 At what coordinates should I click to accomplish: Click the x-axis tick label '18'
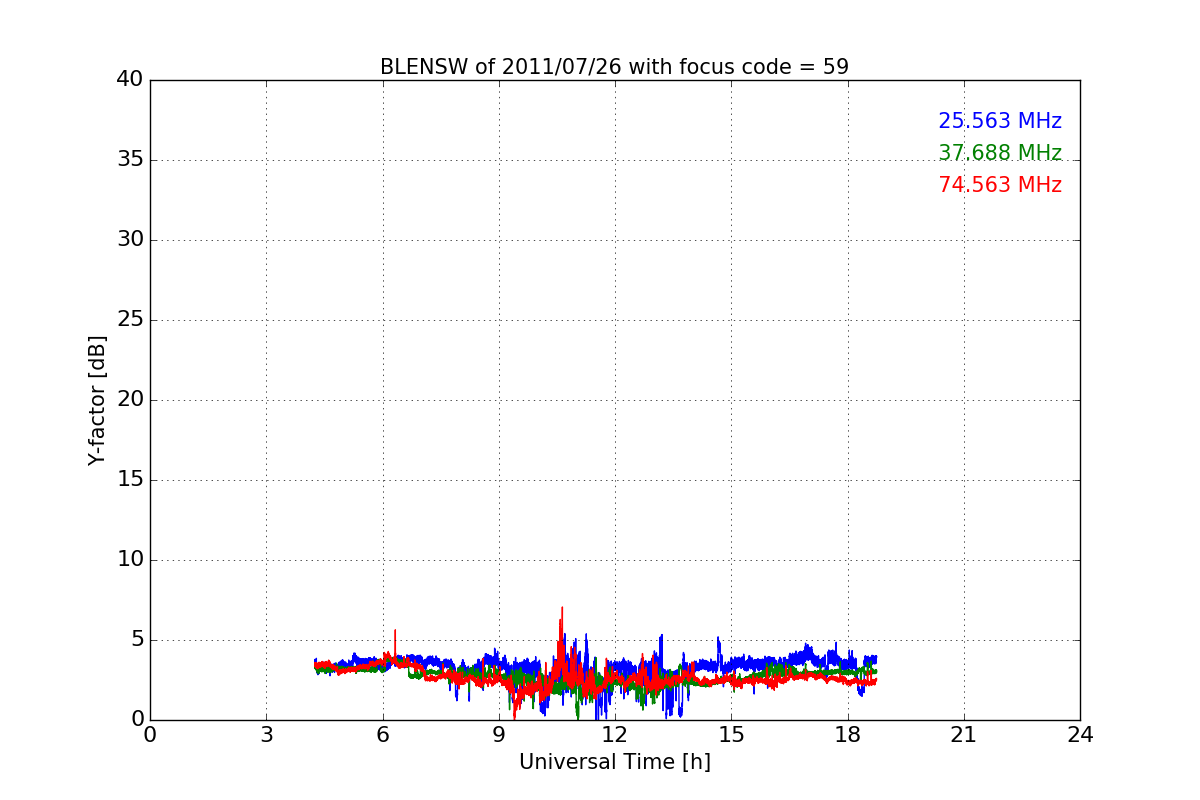pyautogui.click(x=848, y=735)
